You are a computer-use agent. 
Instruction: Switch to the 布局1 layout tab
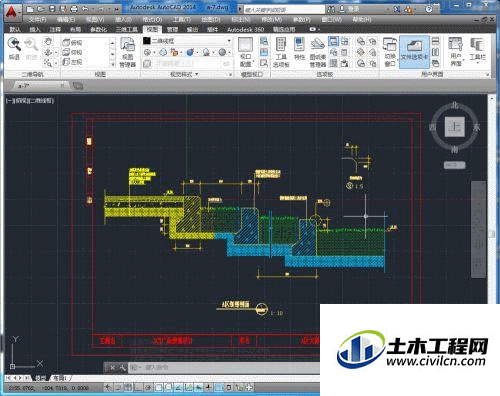61,378
